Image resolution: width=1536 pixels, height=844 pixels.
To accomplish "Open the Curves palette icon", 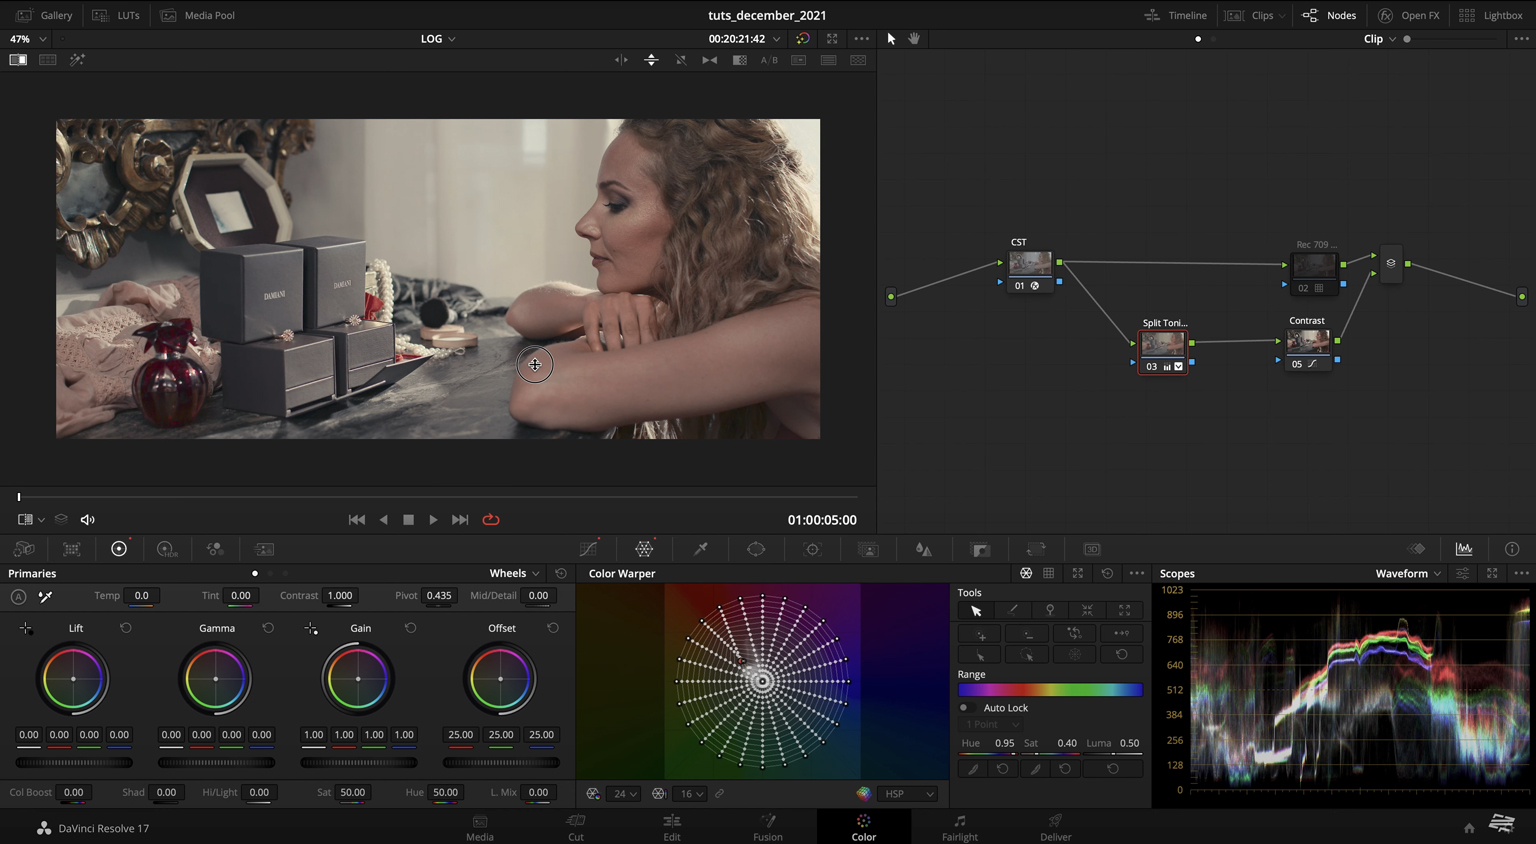I will click(589, 549).
